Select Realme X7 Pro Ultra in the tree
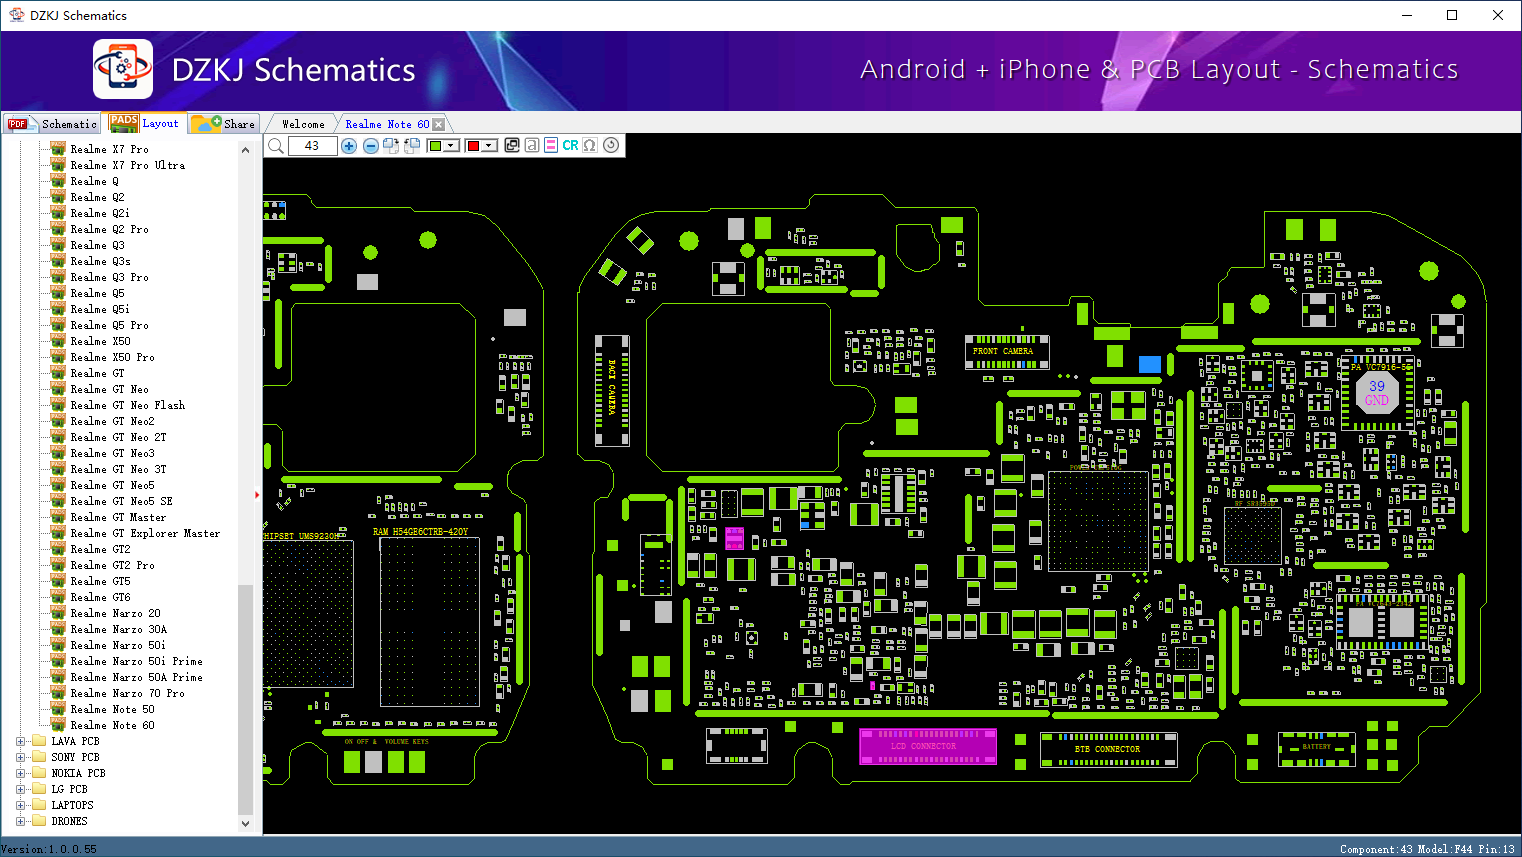Screen dimensions: 1522x857 pyautogui.click(x=127, y=165)
